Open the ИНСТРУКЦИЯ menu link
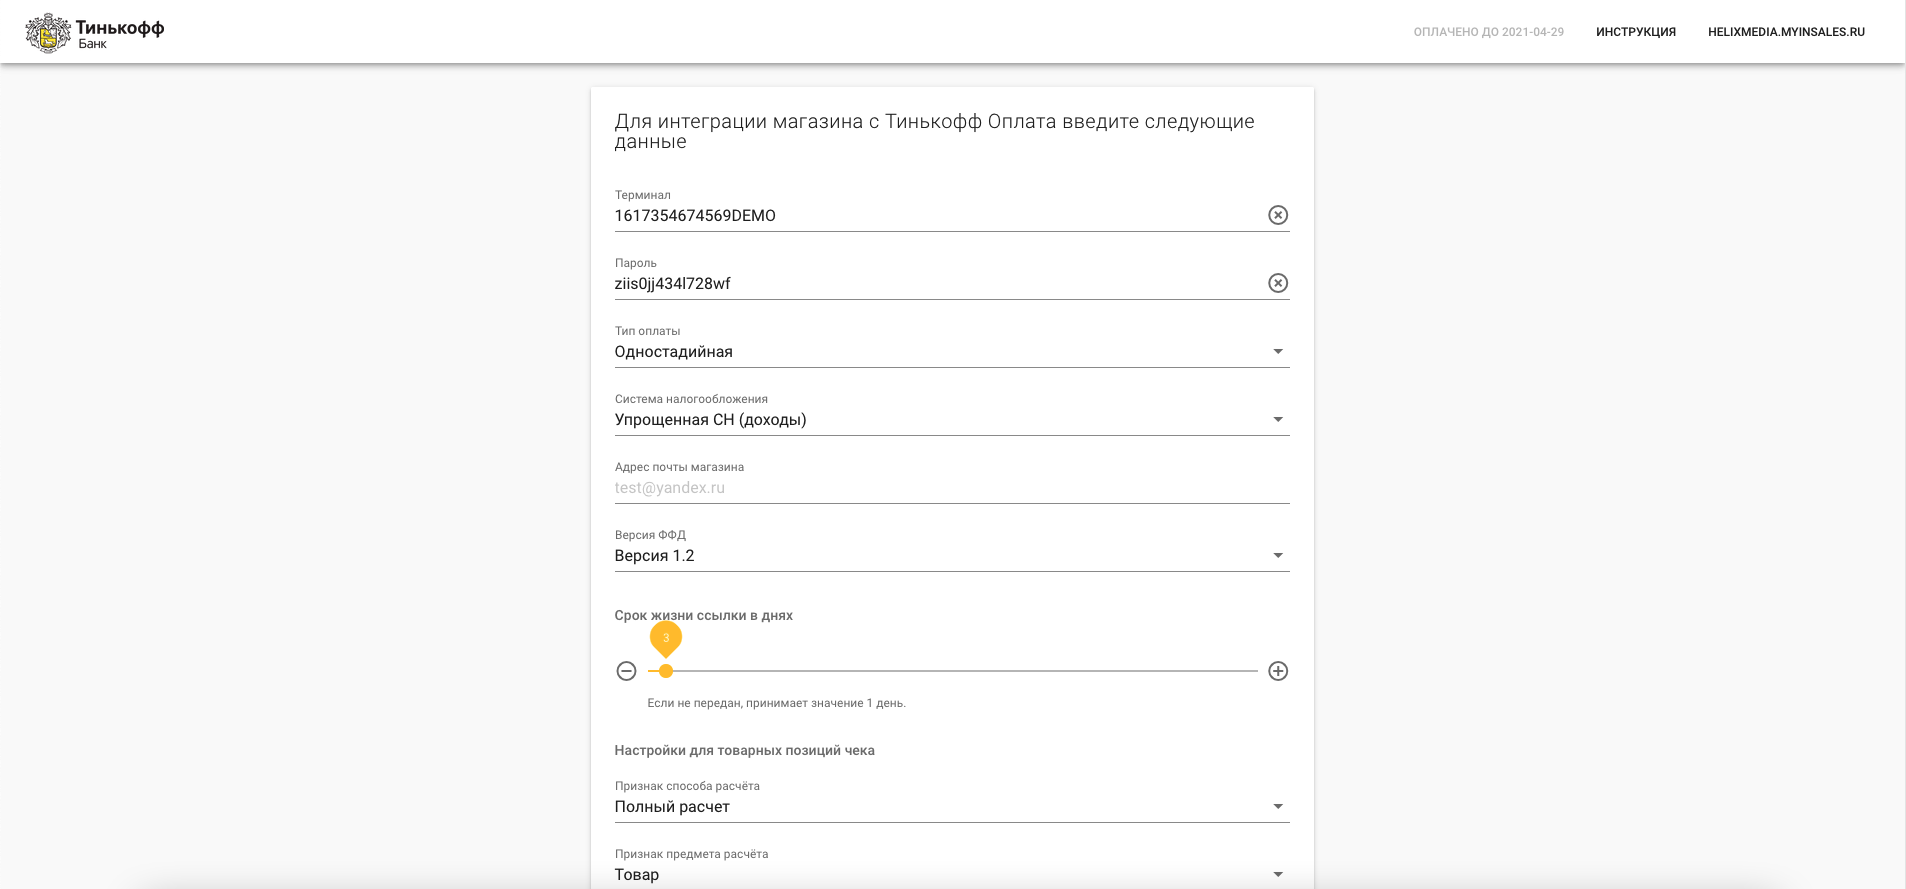The width and height of the screenshot is (1906, 889). coord(1636,32)
